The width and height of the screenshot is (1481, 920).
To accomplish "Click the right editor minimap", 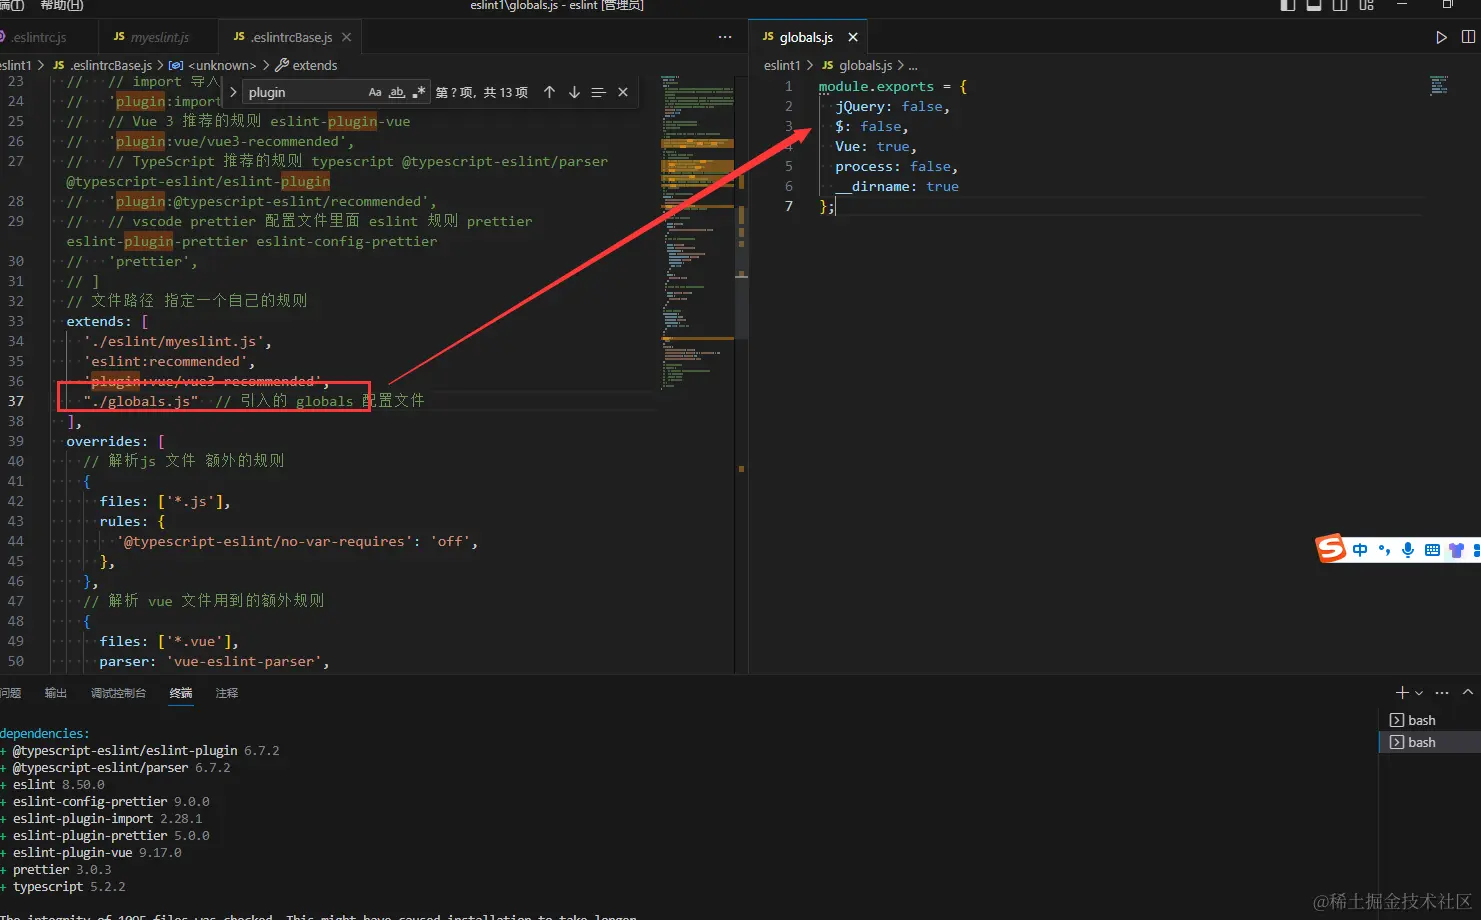I will click(1439, 85).
